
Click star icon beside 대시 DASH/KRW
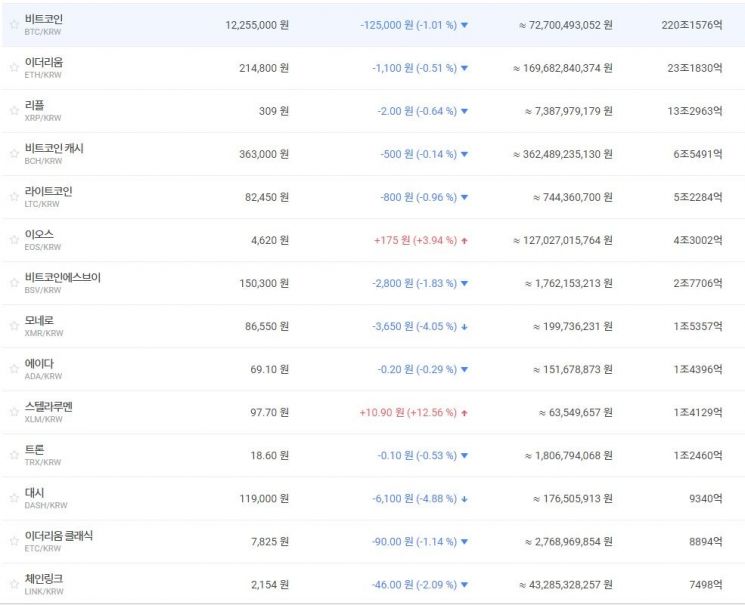pos(14,498)
